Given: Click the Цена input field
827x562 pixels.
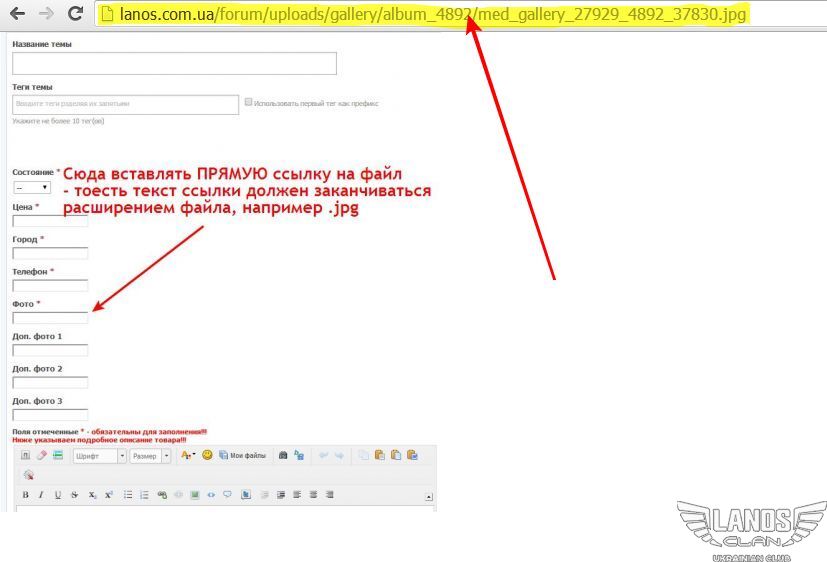Looking at the screenshot, I should [x=50, y=221].
